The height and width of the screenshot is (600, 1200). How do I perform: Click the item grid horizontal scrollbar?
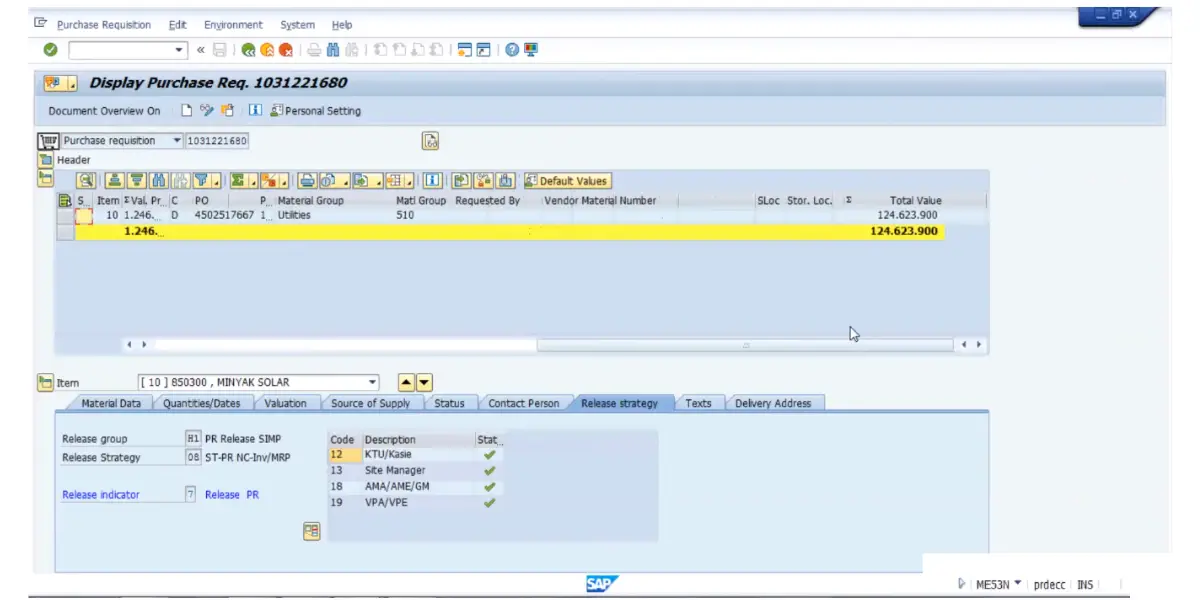(745, 345)
